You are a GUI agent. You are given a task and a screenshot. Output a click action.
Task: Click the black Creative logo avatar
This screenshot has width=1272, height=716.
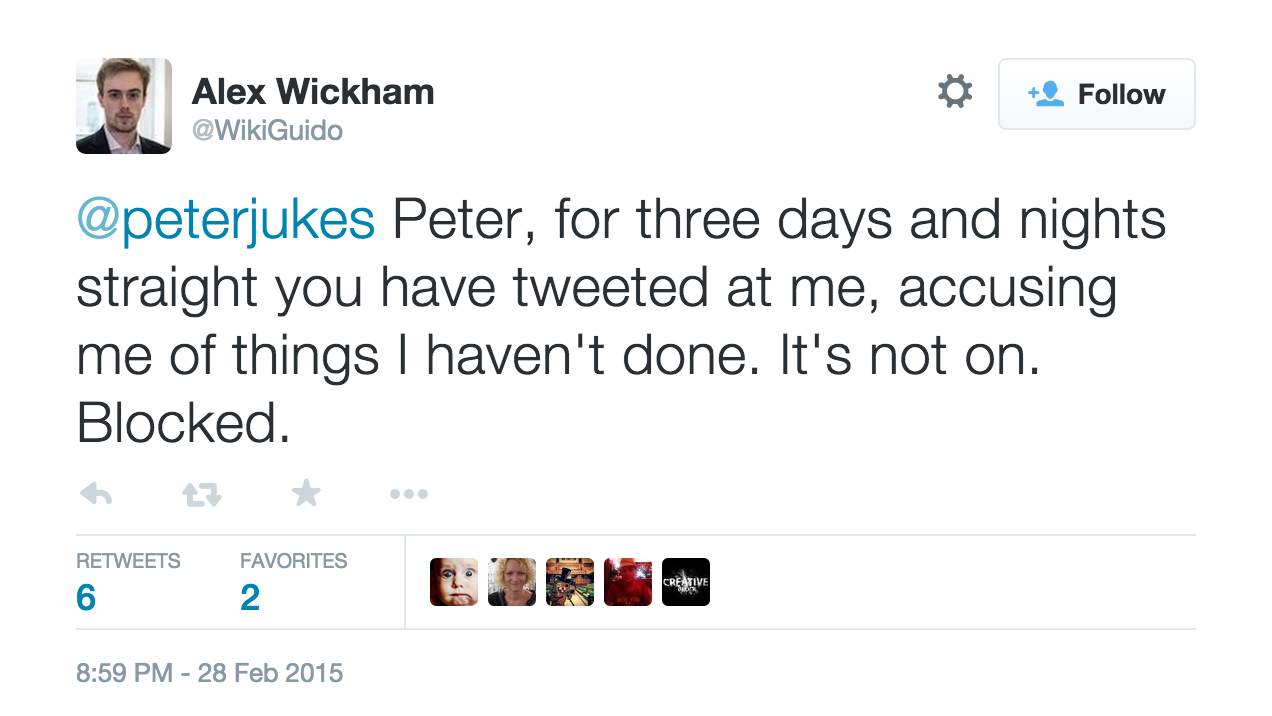pos(686,582)
